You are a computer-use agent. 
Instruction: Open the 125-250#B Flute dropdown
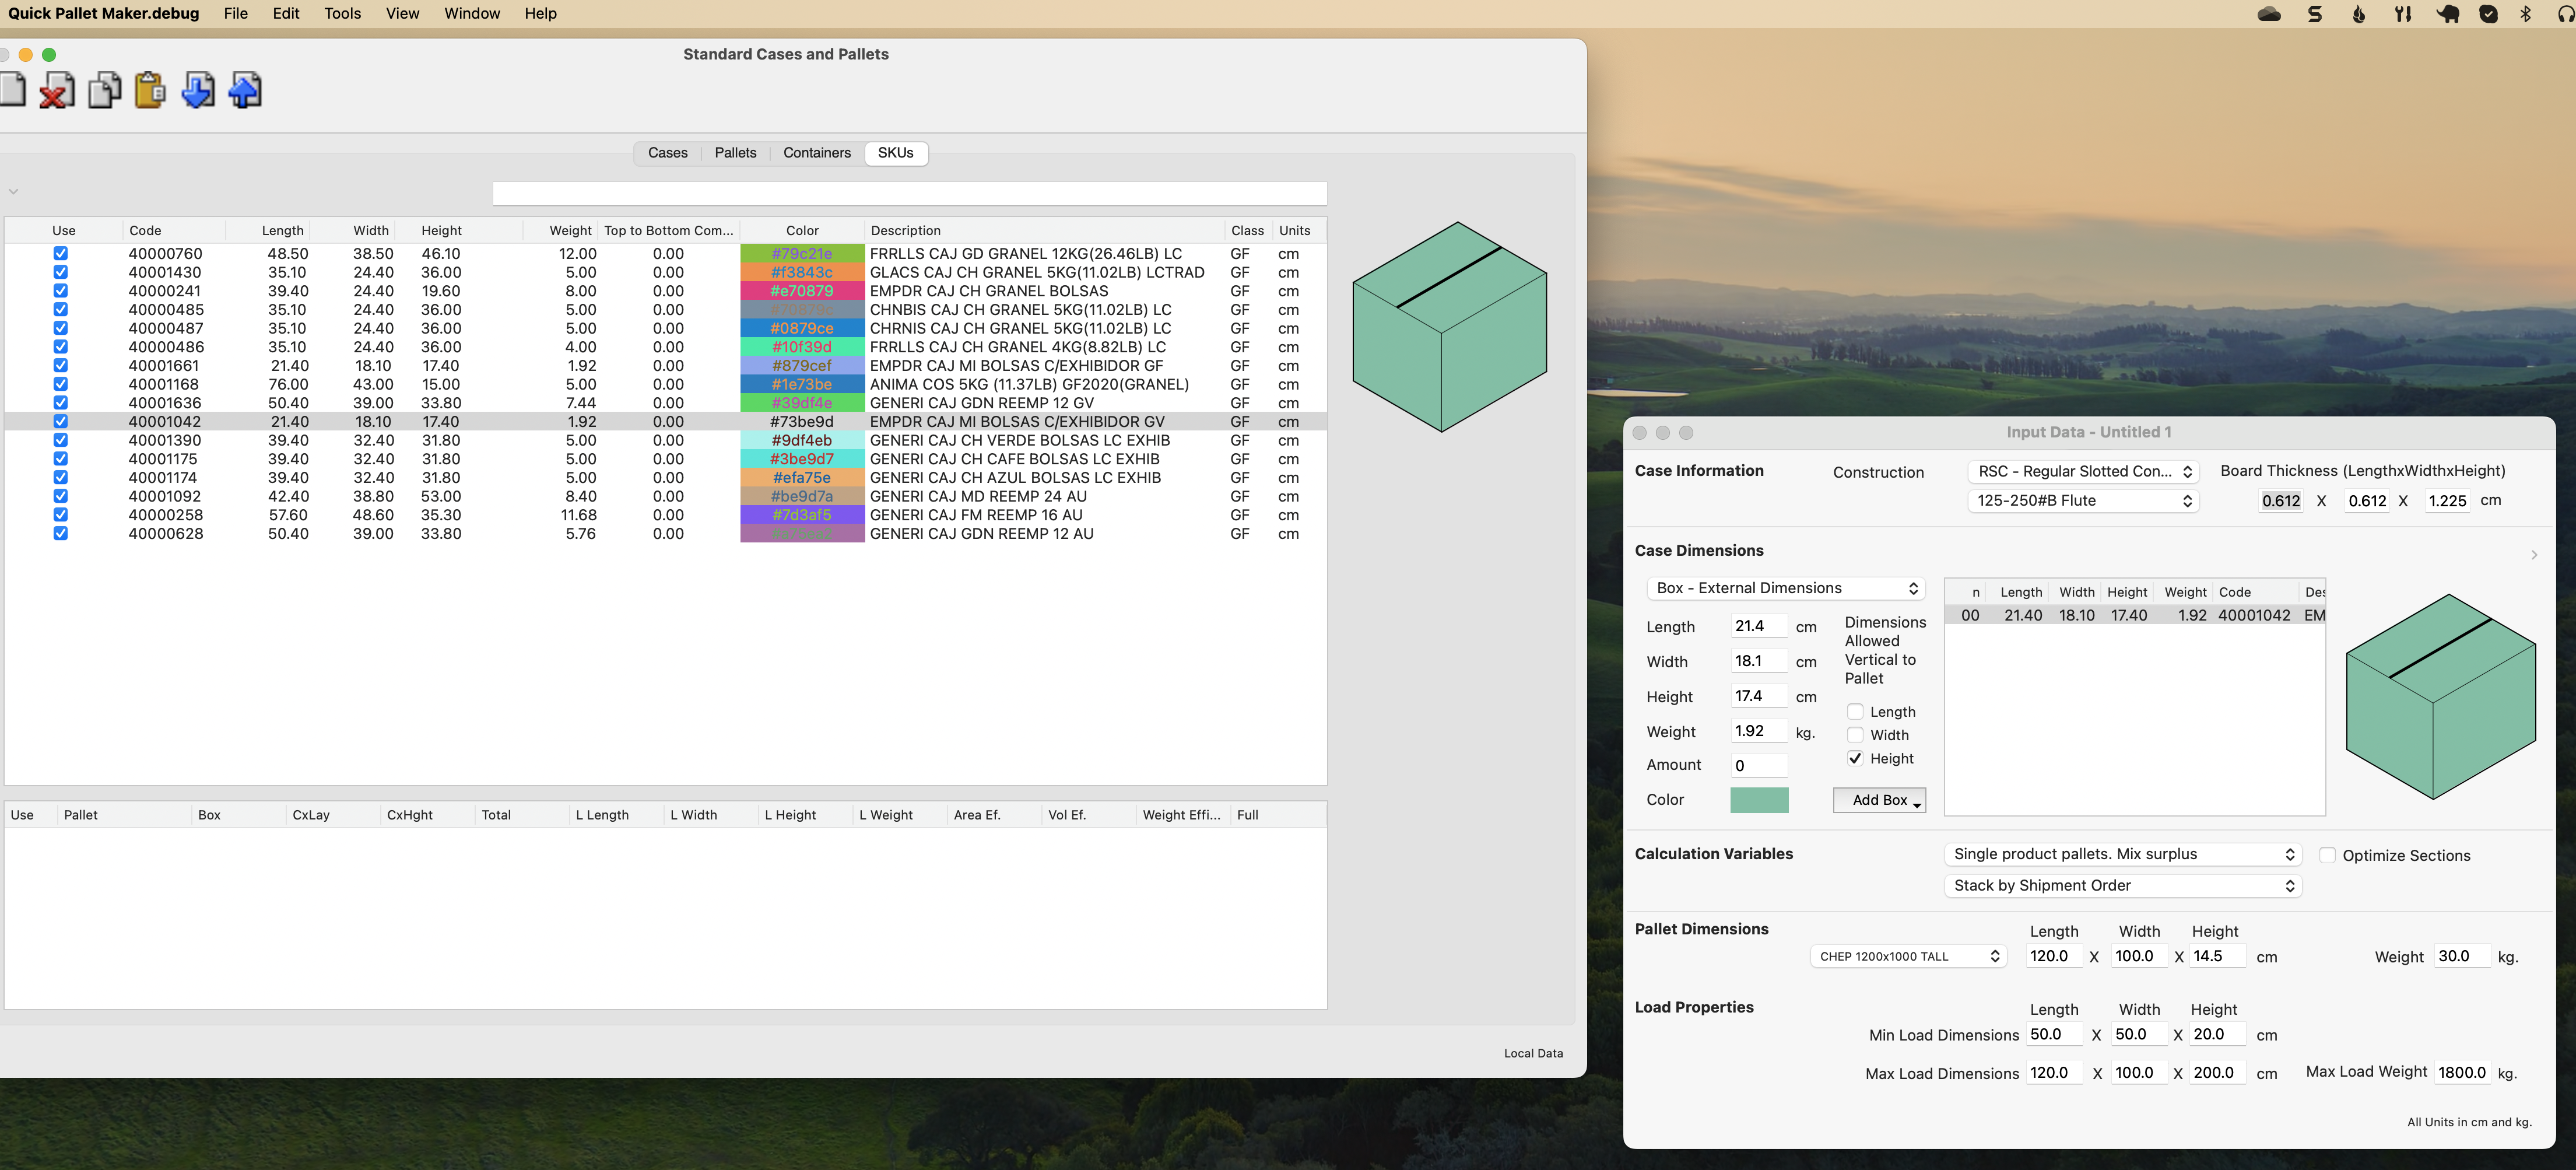[2082, 501]
